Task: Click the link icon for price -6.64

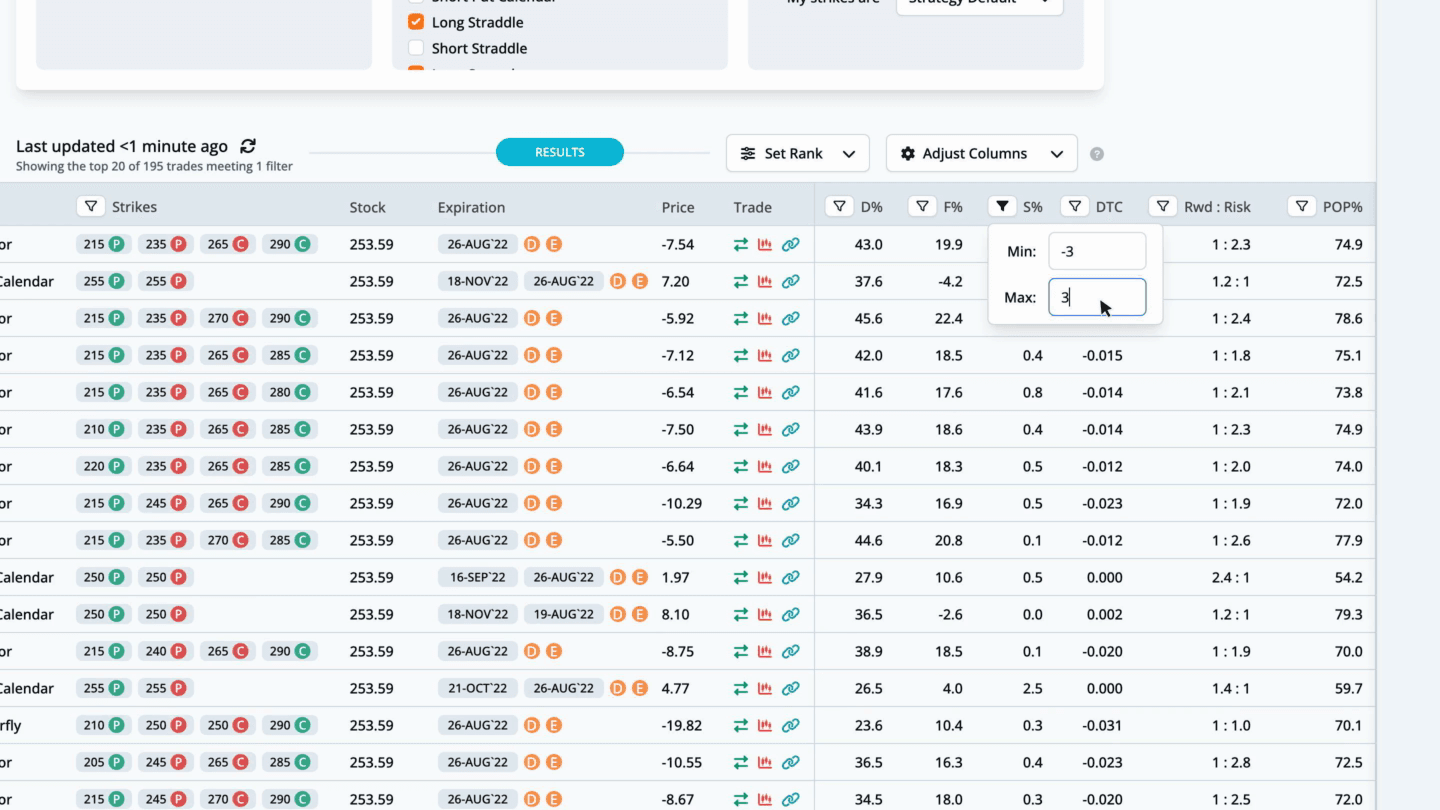Action: pos(790,466)
